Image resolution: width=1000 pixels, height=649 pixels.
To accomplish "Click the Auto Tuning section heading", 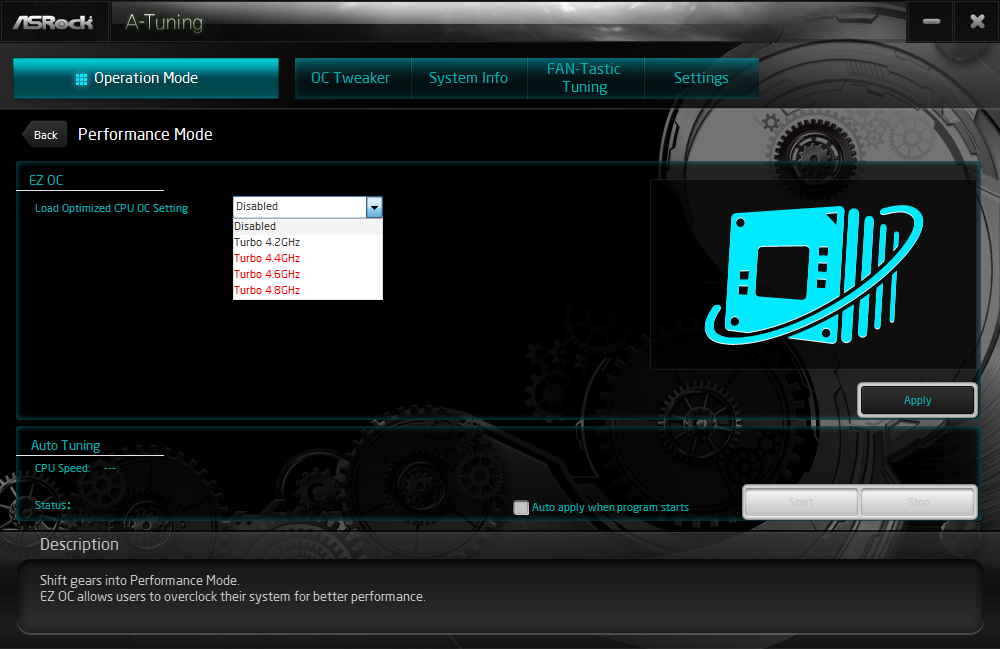I will pos(66,446).
